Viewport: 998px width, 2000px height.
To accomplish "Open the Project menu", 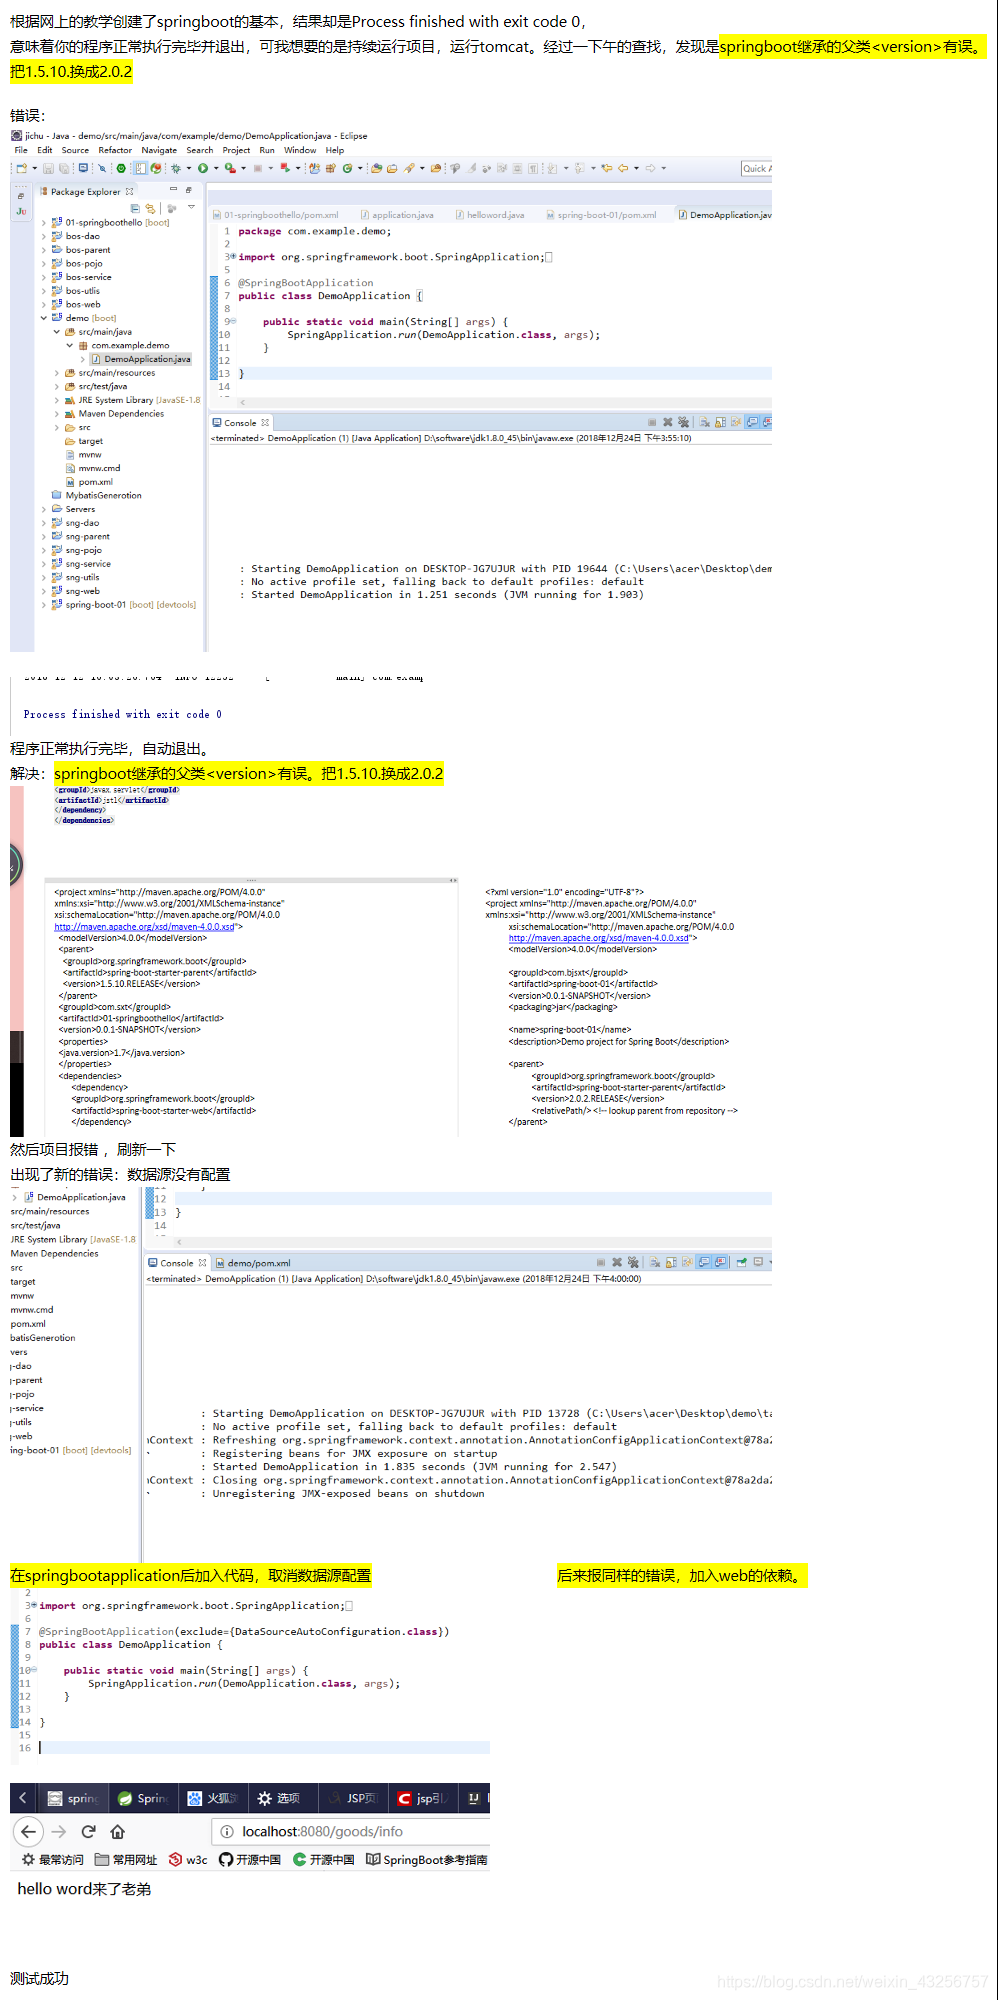I will (236, 150).
